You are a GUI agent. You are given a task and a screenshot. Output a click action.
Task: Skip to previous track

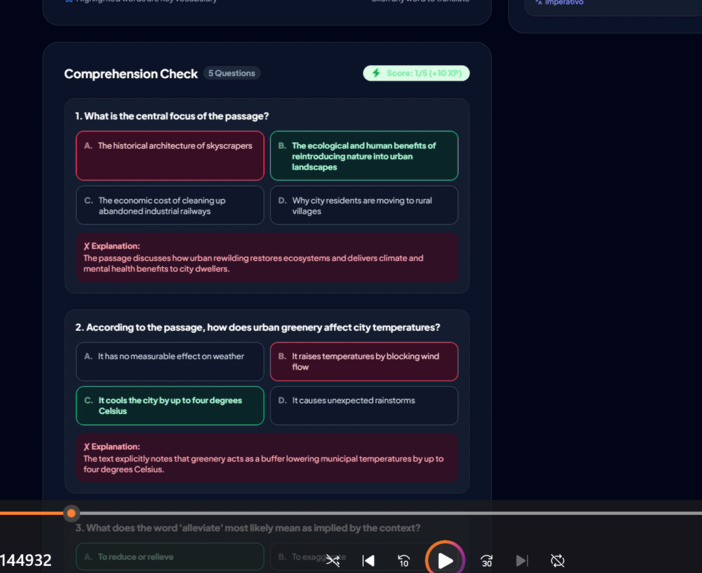[368, 560]
